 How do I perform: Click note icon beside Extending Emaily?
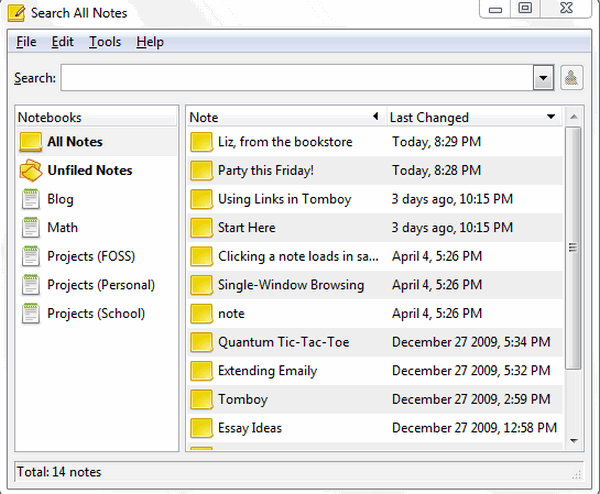(x=201, y=370)
